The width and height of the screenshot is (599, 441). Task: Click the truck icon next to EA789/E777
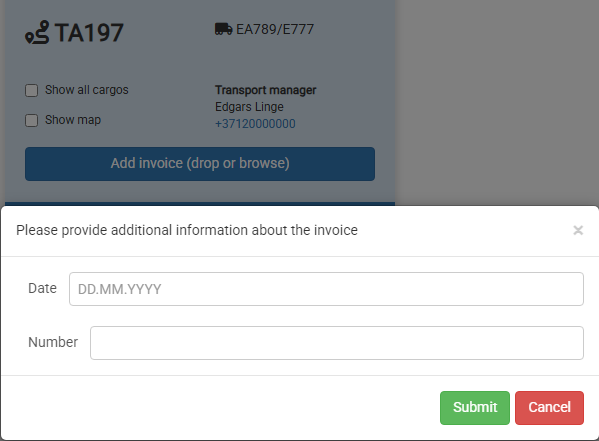pos(223,29)
